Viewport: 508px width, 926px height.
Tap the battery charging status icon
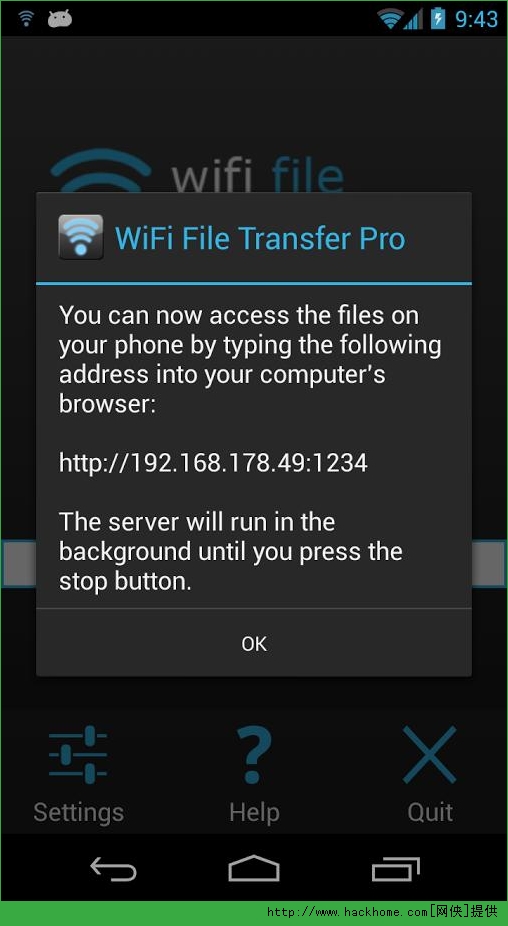[438, 18]
